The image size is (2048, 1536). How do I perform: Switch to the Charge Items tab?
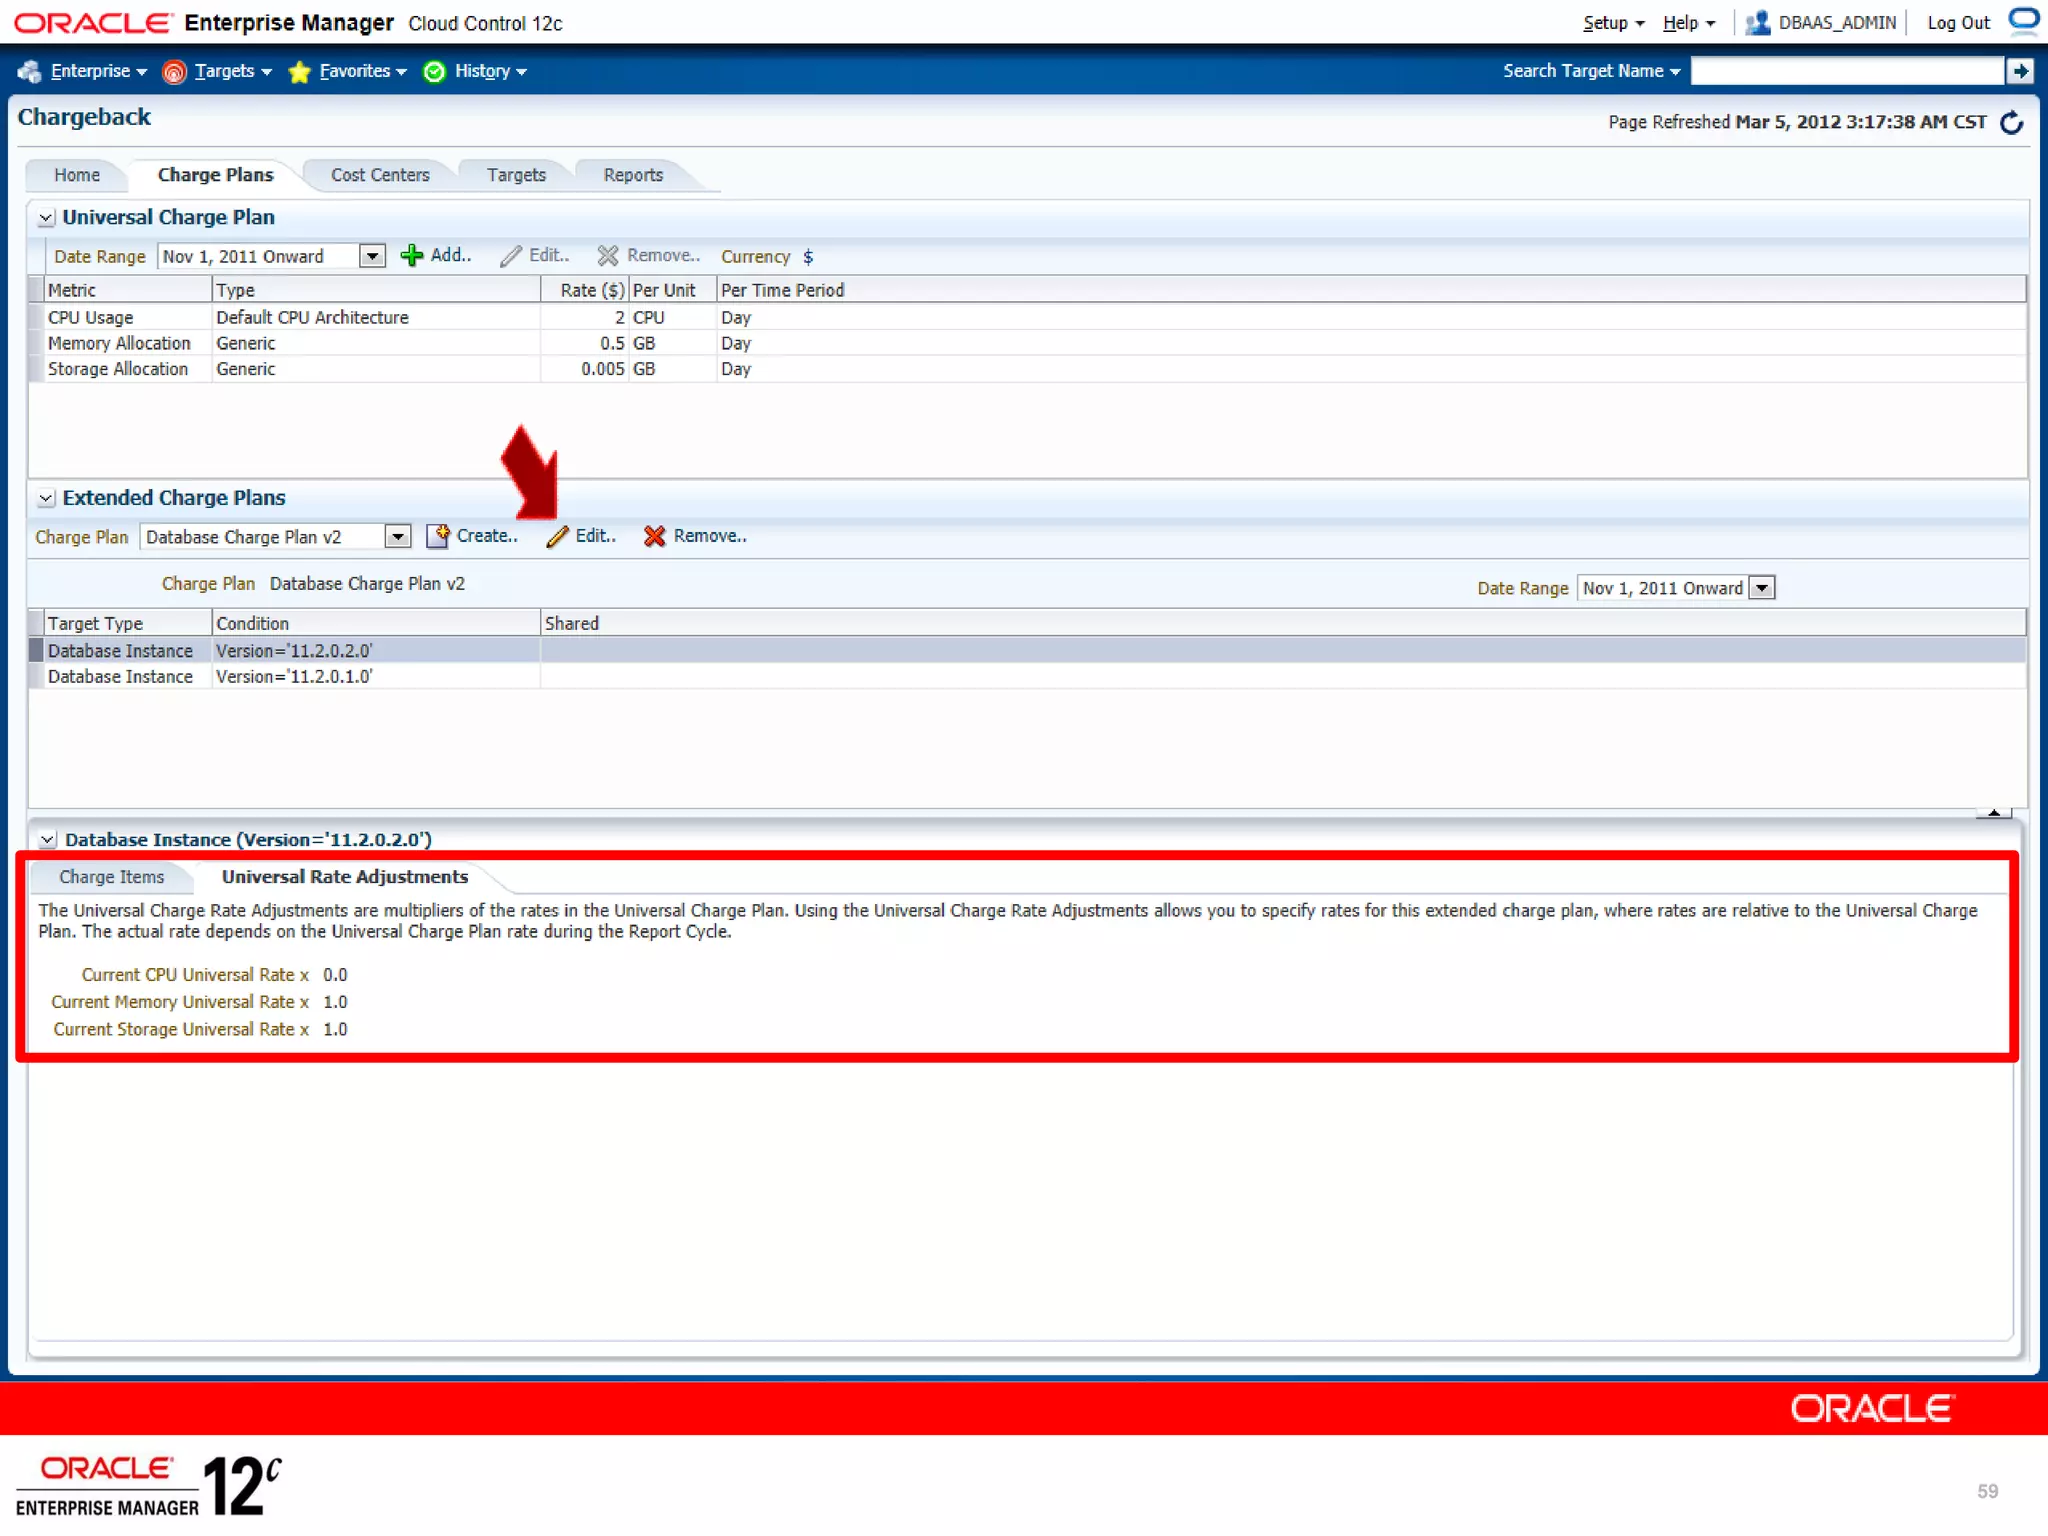pyautogui.click(x=111, y=877)
